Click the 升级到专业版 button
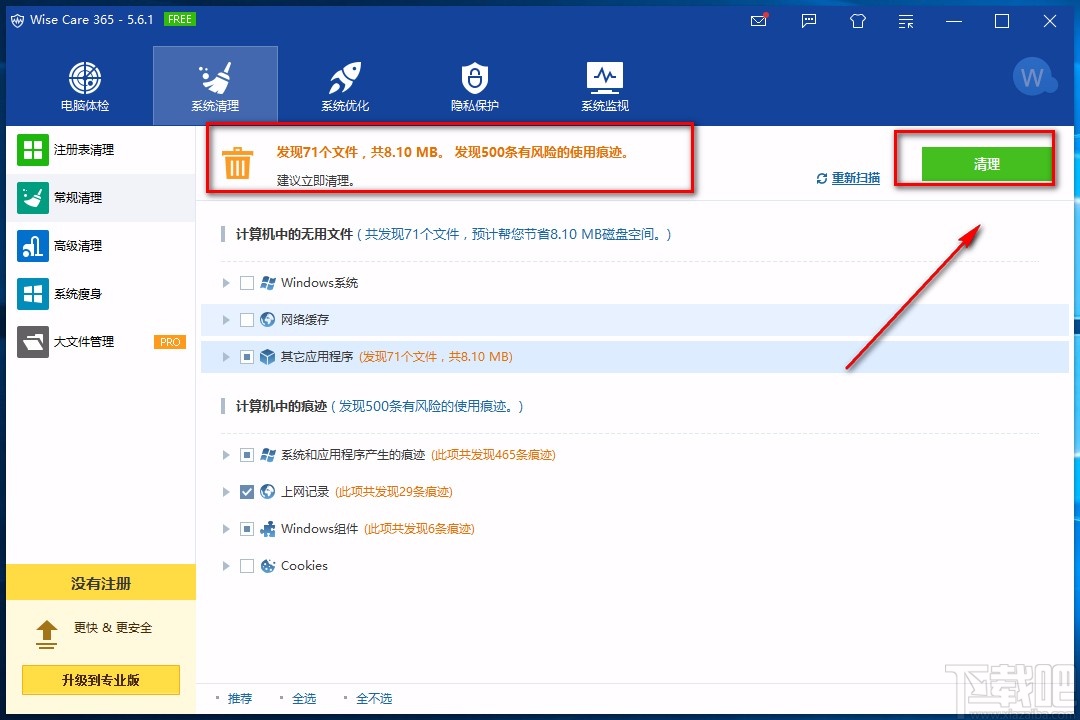Viewport: 1080px width, 720px height. click(101, 680)
